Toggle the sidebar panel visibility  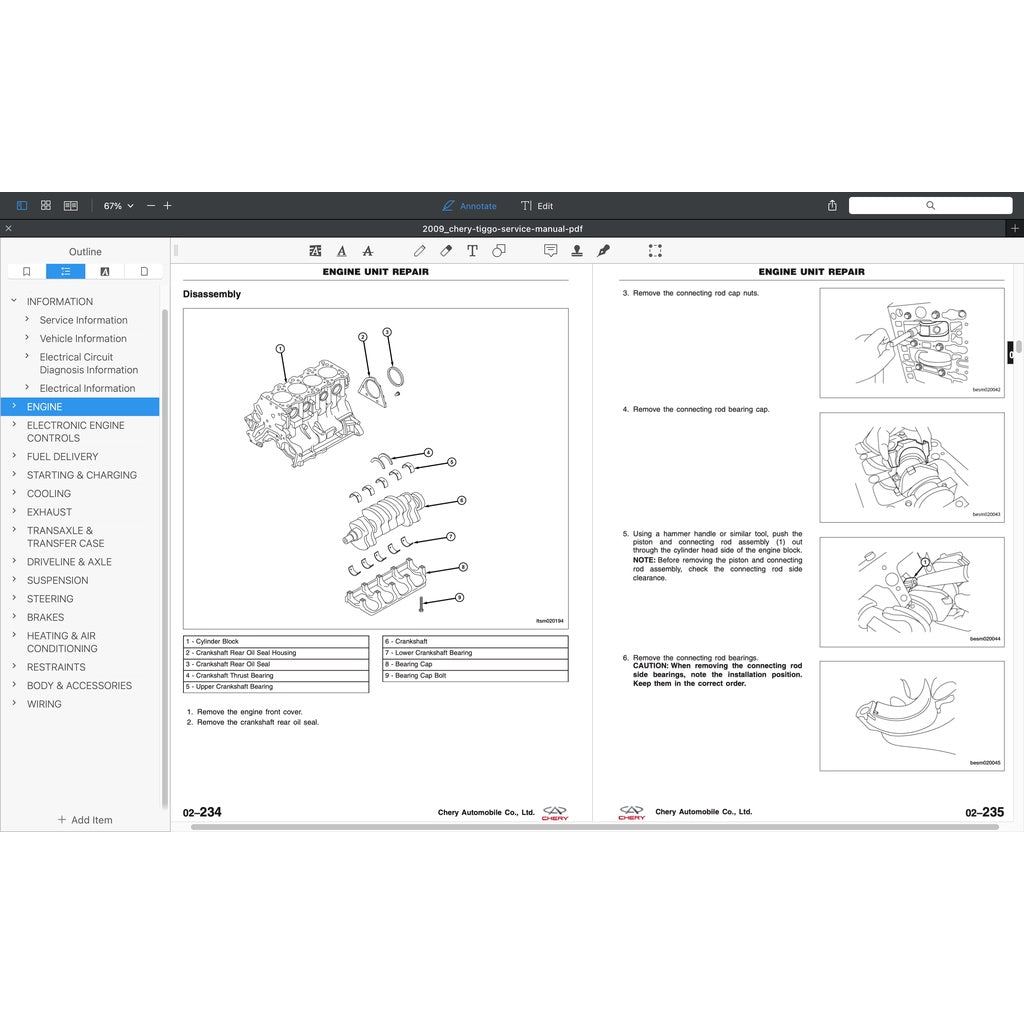pos(21,205)
